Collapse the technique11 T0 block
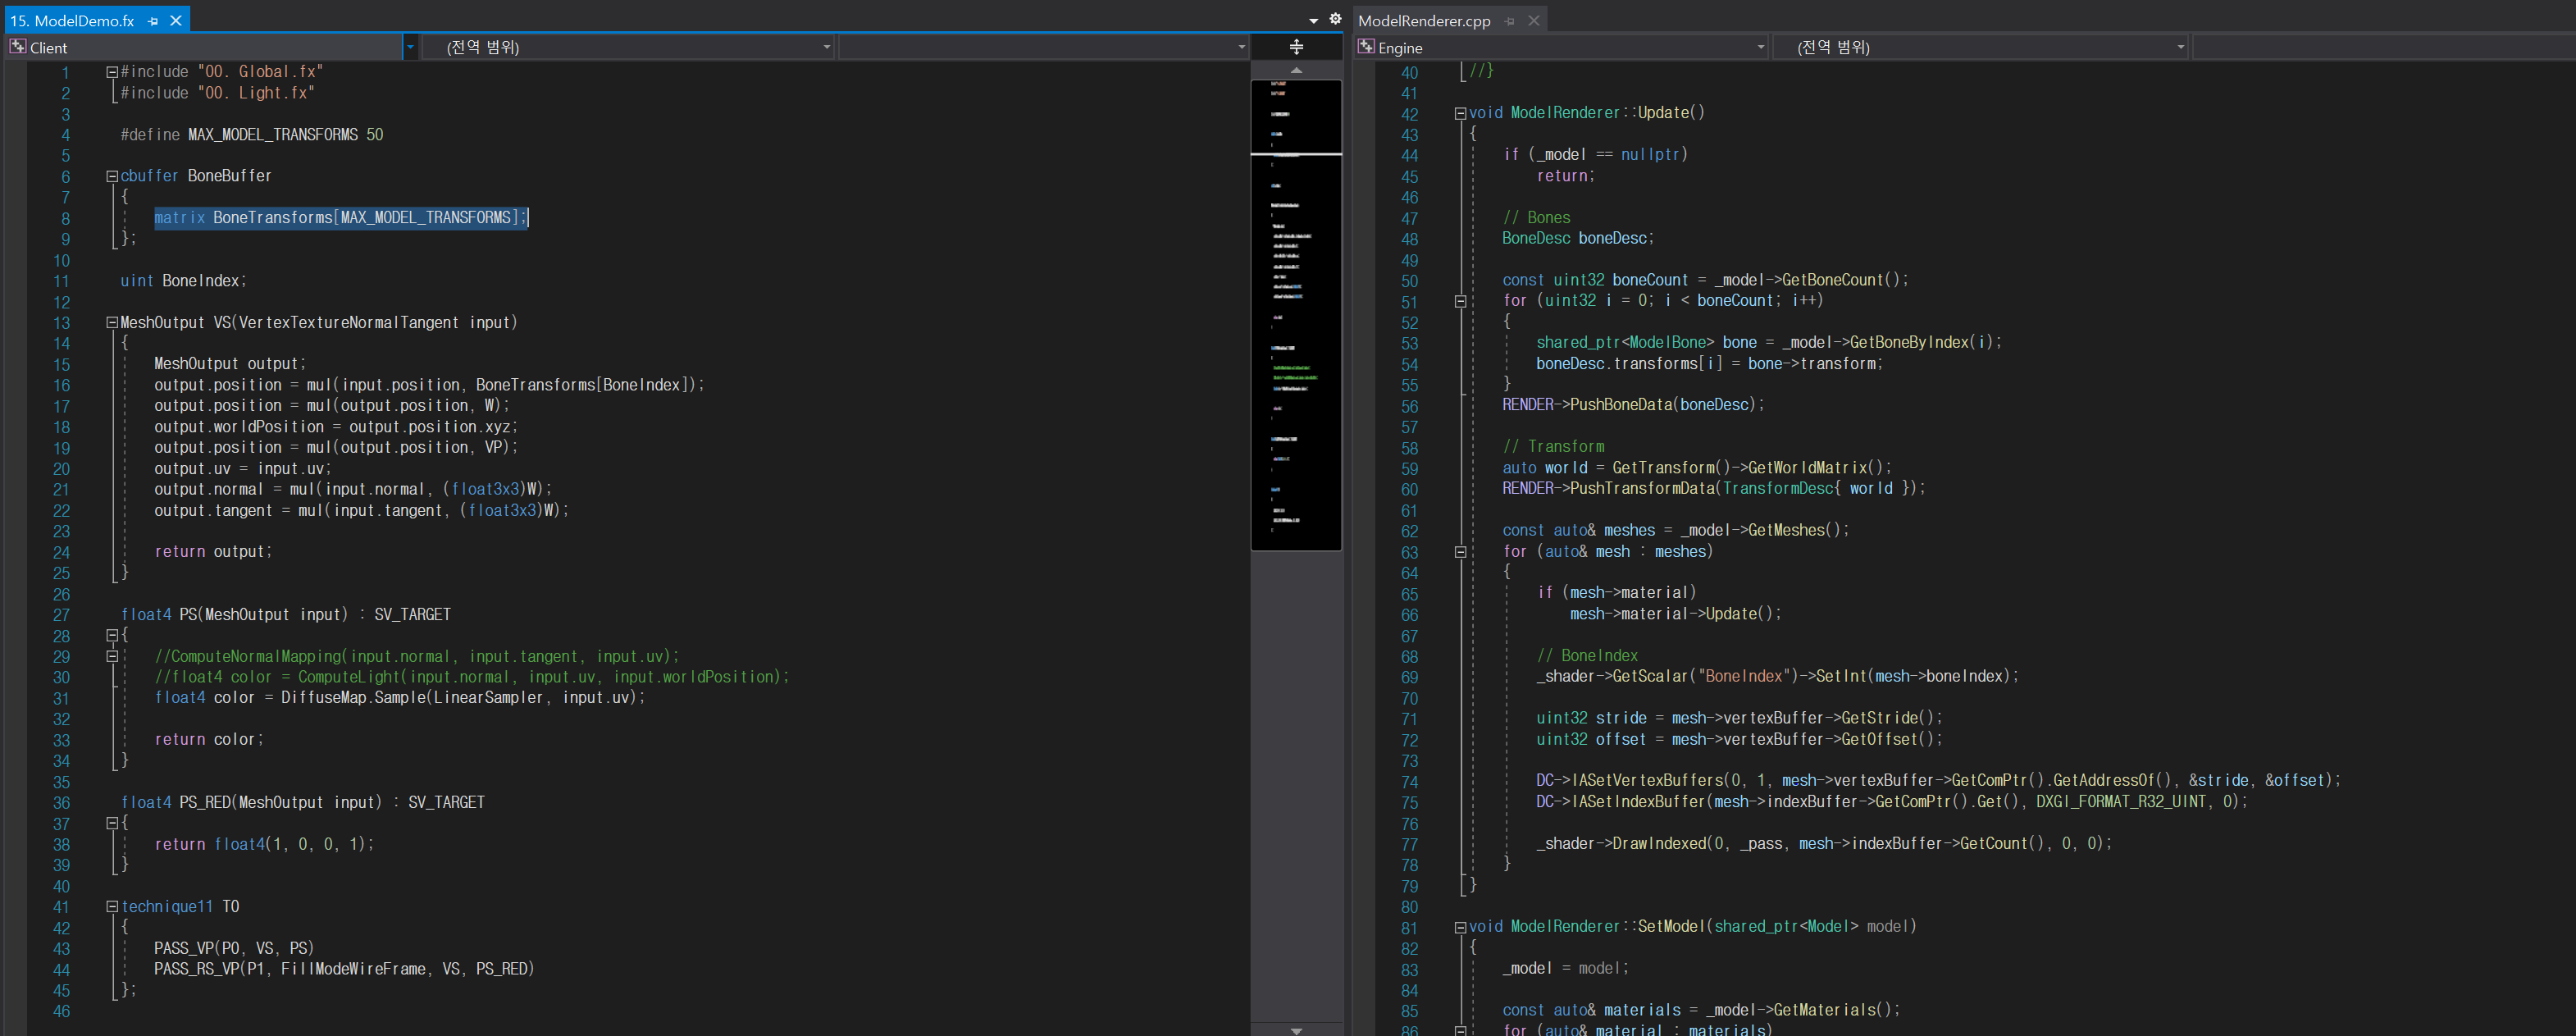Screen dimensions: 2576x1036 (112, 907)
